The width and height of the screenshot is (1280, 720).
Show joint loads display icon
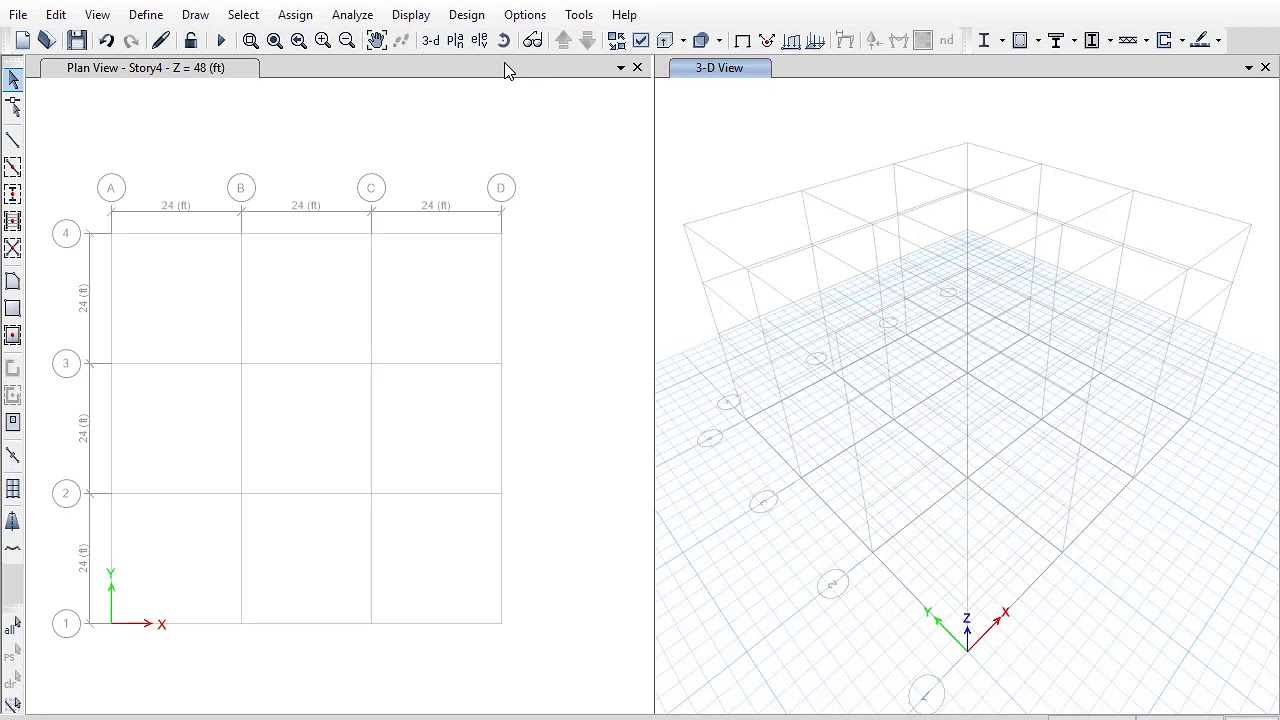tap(767, 40)
